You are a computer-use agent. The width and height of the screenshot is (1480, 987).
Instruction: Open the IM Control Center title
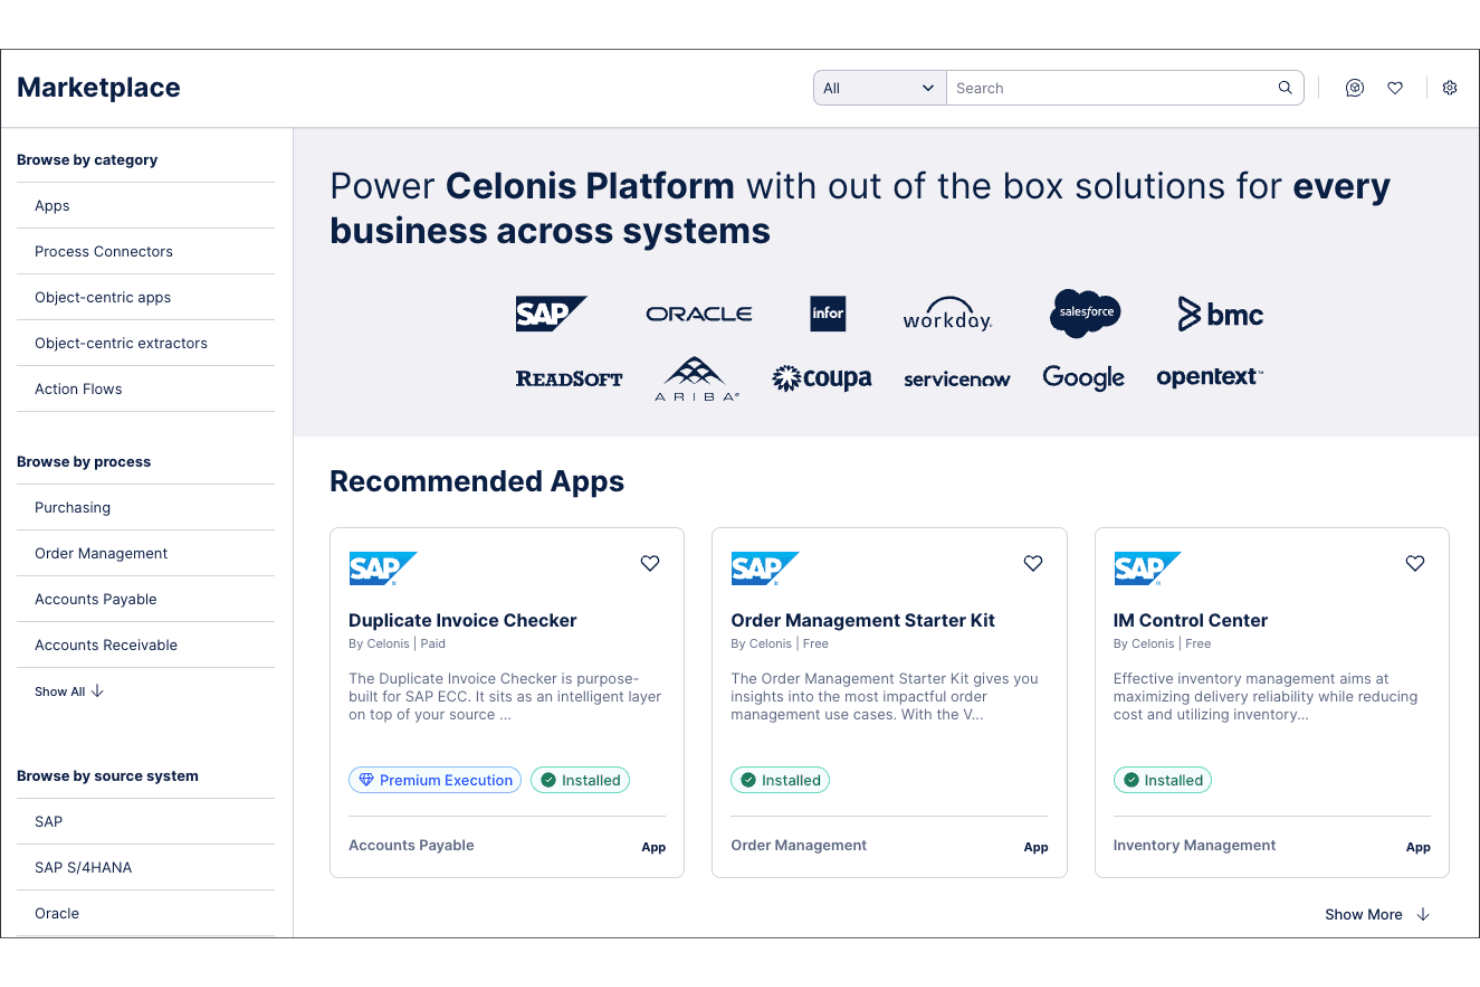point(1190,620)
